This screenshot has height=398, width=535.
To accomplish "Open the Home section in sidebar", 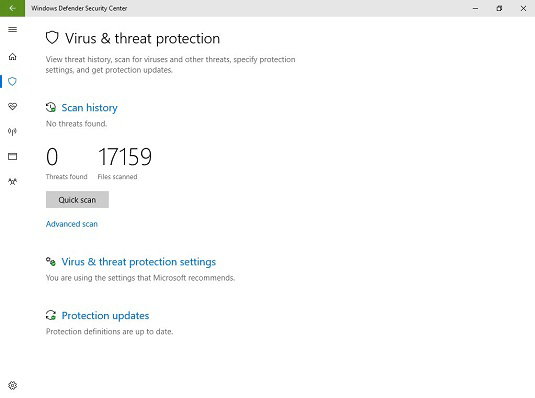I will click(x=13, y=56).
